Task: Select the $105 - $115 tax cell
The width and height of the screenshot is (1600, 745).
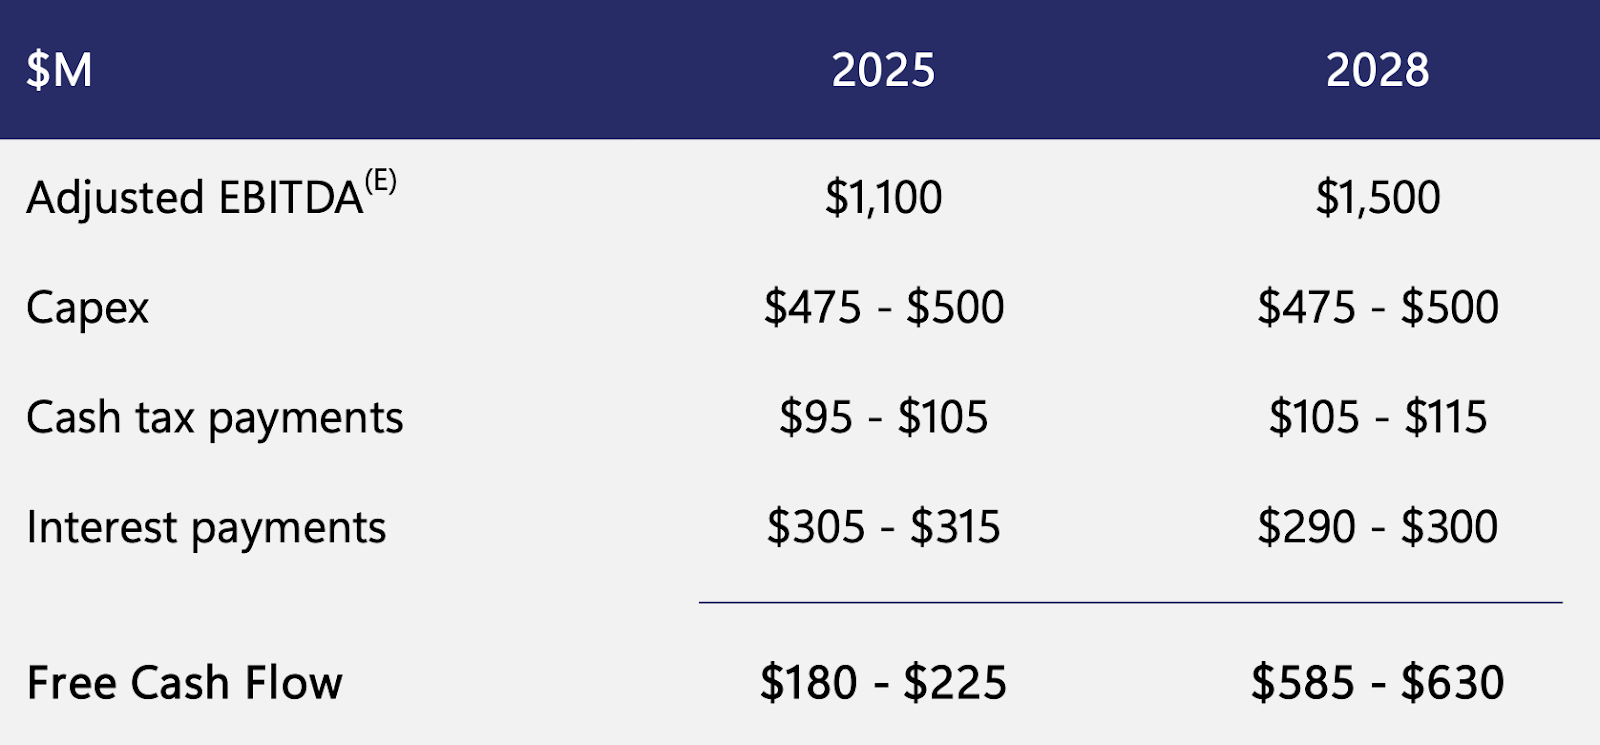Action: 1377,417
